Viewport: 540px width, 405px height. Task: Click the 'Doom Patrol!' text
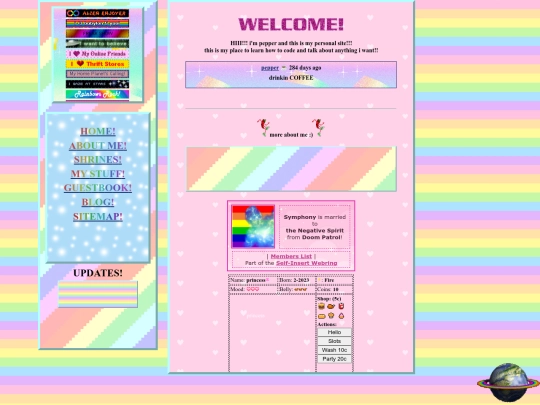(322, 237)
